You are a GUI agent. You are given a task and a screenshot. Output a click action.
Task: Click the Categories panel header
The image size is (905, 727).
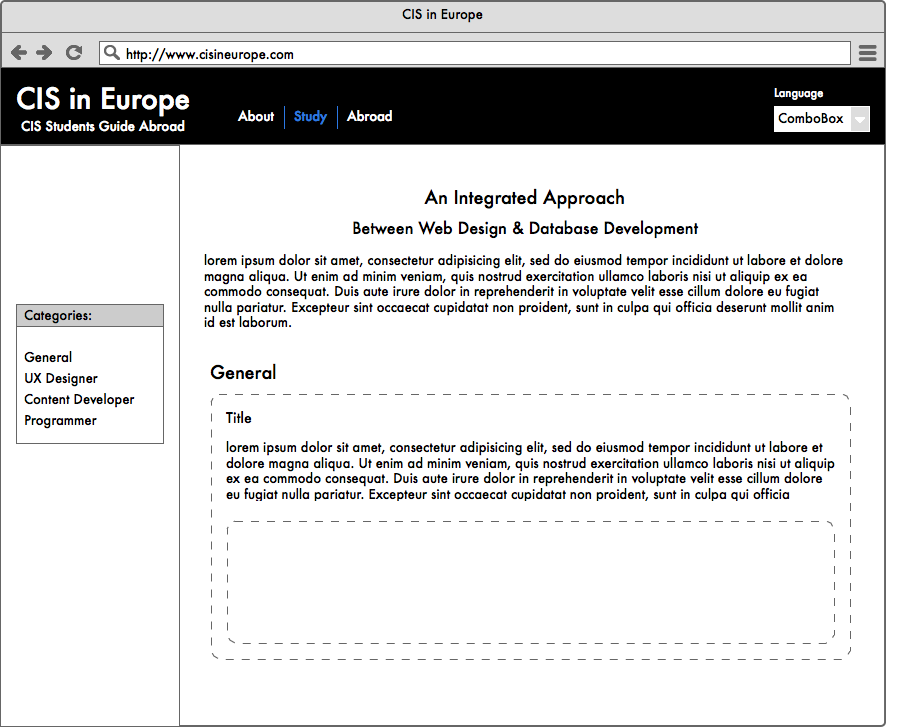point(90,315)
